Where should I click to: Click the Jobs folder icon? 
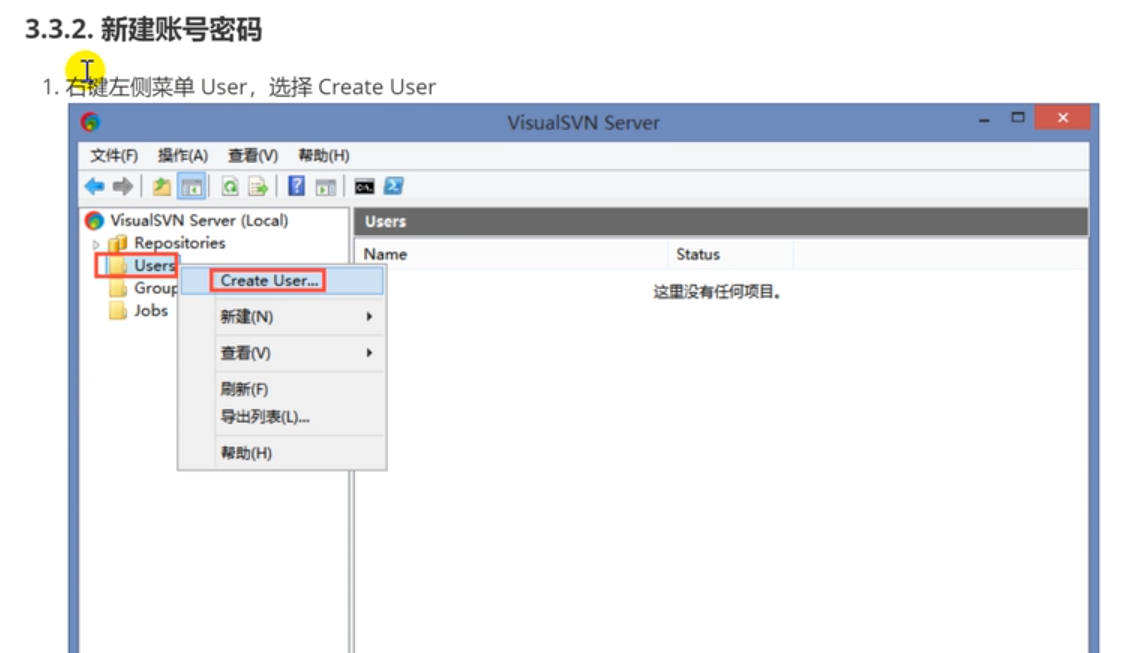click(118, 311)
